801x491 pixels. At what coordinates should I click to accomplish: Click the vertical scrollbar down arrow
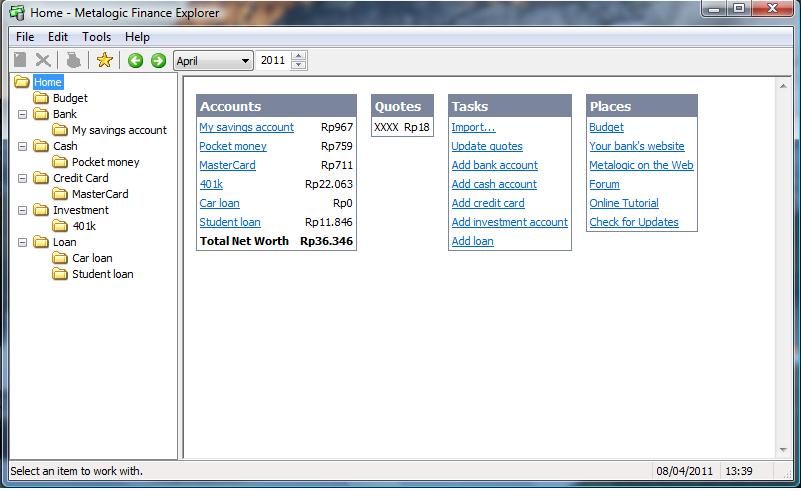pyautogui.click(x=783, y=452)
